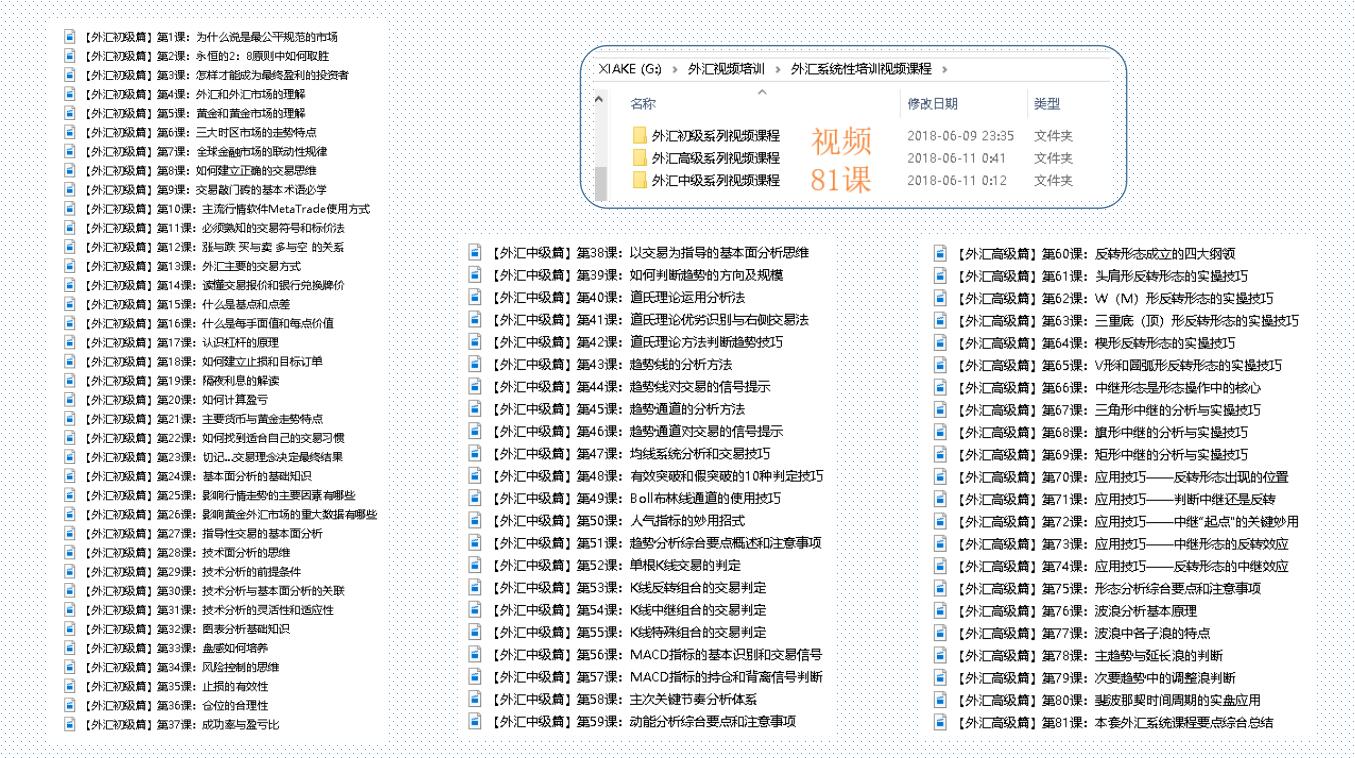Click the folder list scrollbar up arrow

tap(600, 99)
